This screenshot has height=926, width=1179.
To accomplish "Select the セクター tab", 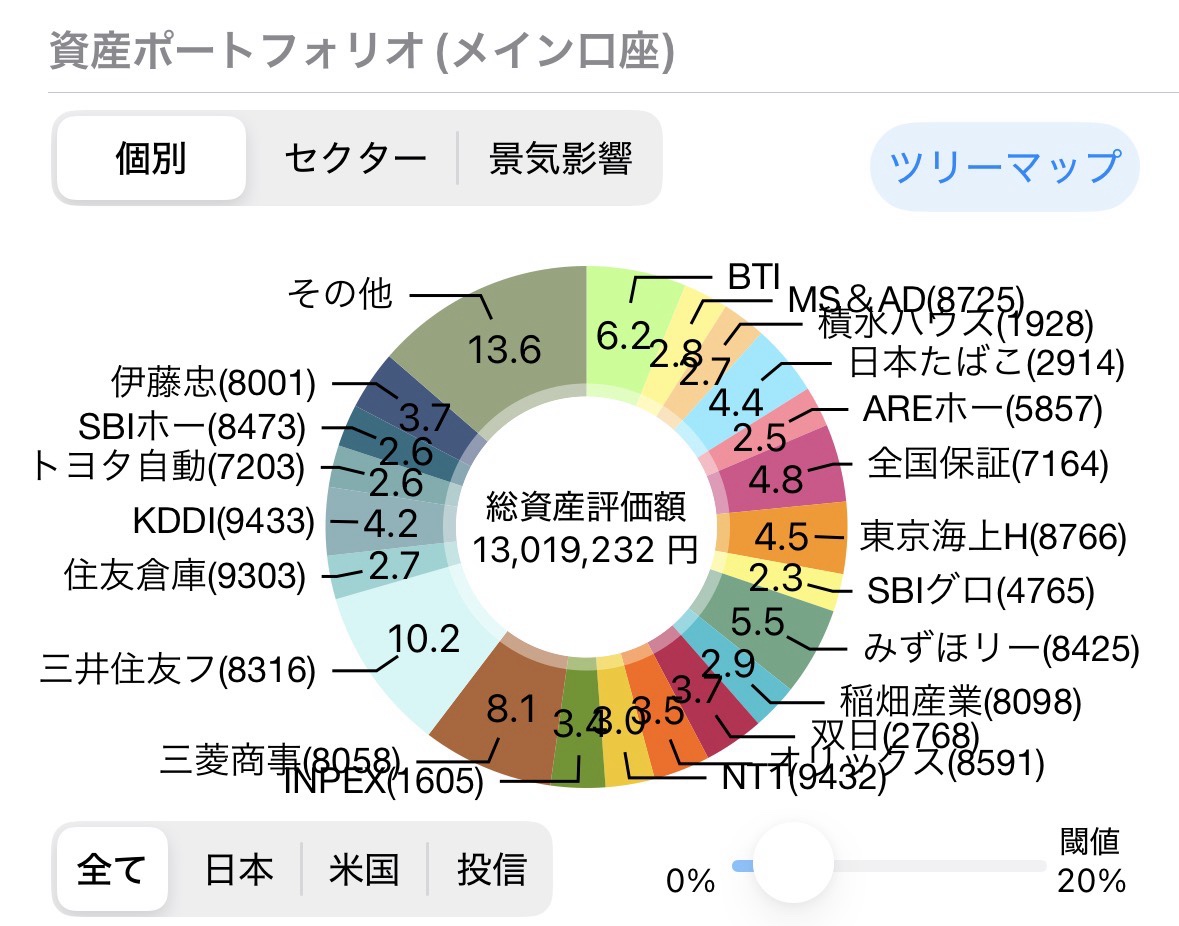I will [355, 159].
